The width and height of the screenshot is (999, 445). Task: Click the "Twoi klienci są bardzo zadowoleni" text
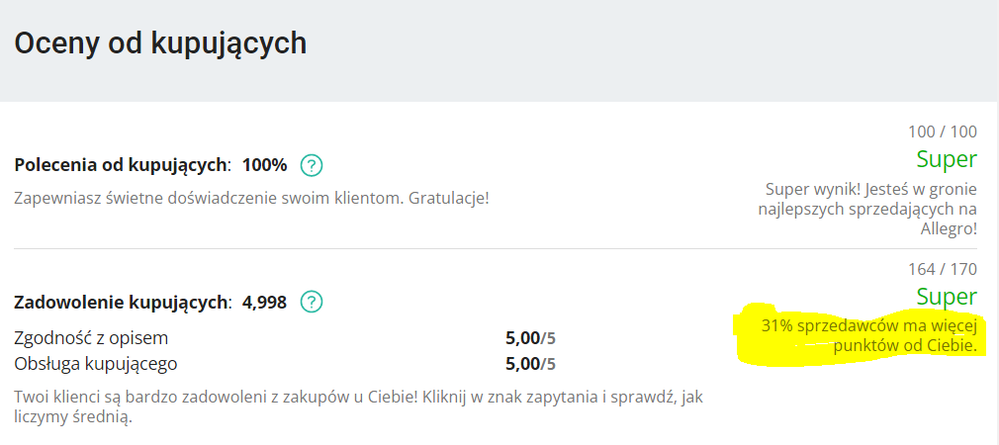pos(350,396)
